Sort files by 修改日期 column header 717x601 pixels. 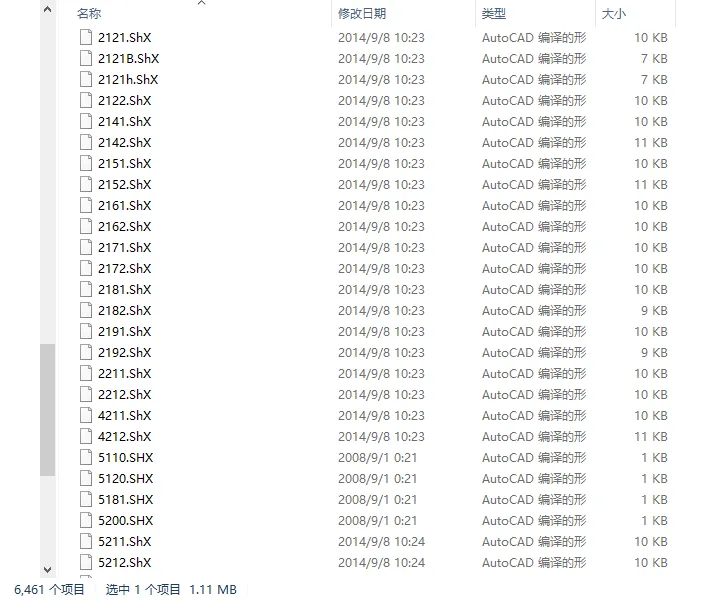362,14
